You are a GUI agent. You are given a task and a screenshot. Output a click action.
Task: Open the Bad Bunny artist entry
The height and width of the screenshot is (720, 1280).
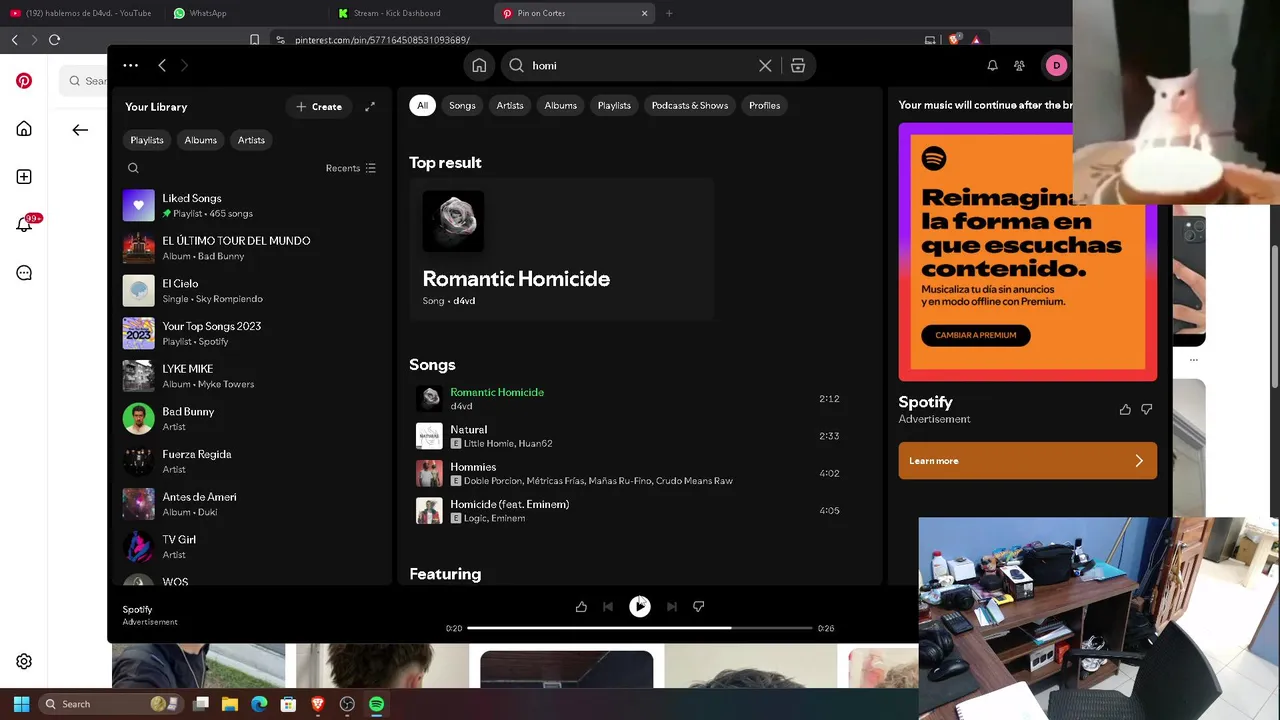point(250,418)
